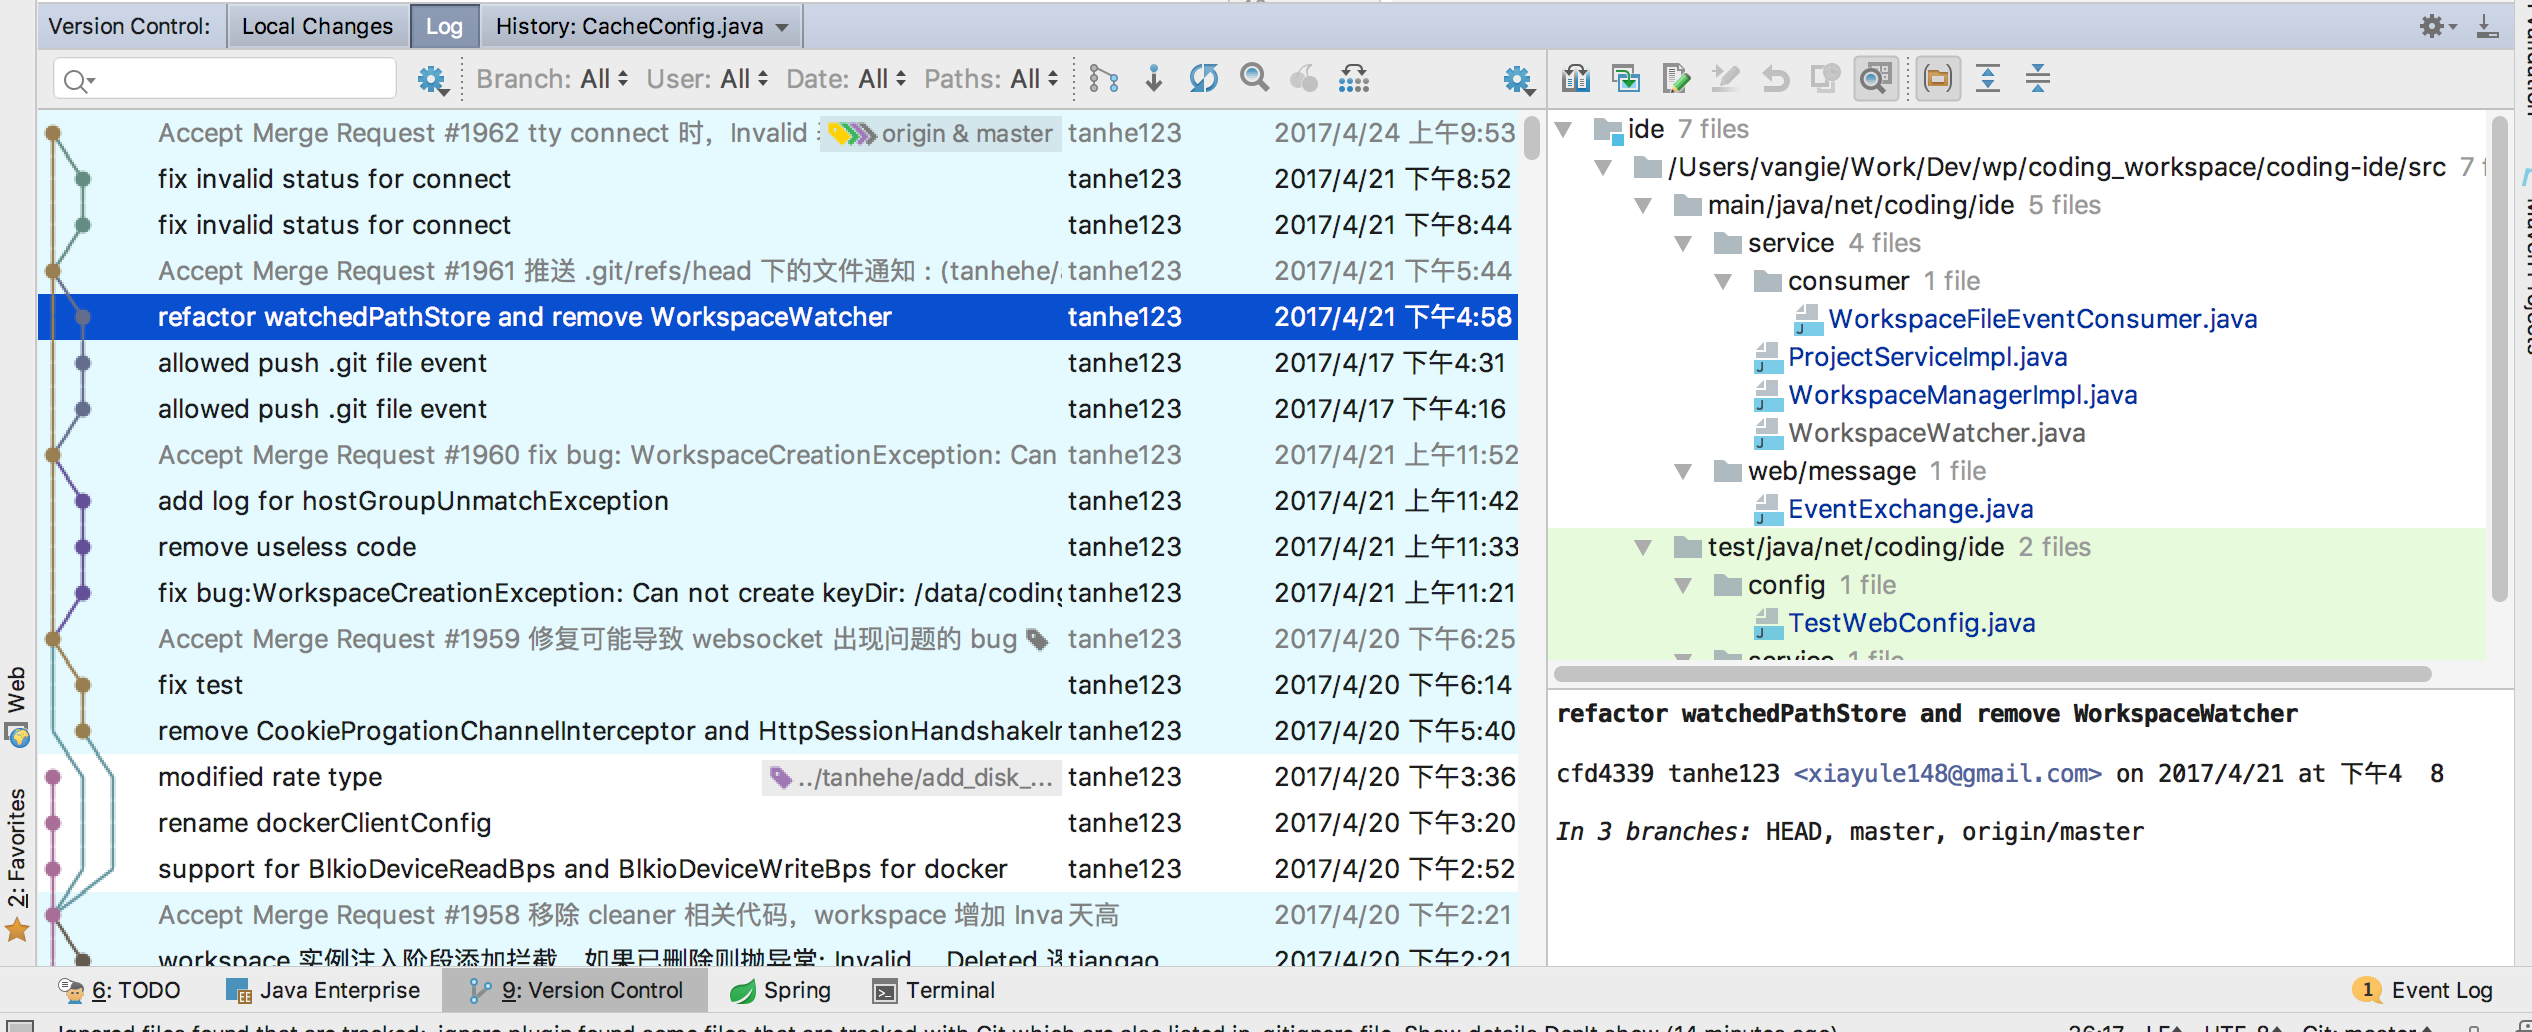
Task: Open the User filter dropdown
Action: point(707,79)
